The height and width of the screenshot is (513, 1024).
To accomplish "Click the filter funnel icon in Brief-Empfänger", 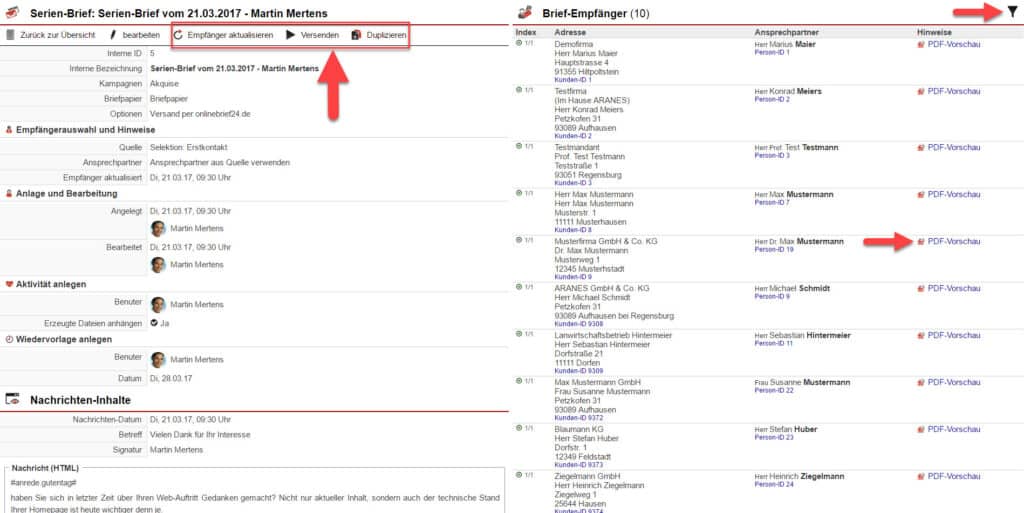I will (1012, 12).
